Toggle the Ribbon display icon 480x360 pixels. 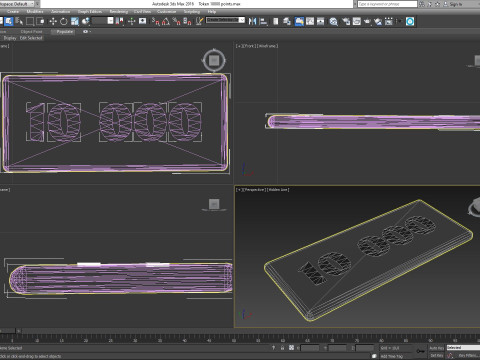[299, 22]
